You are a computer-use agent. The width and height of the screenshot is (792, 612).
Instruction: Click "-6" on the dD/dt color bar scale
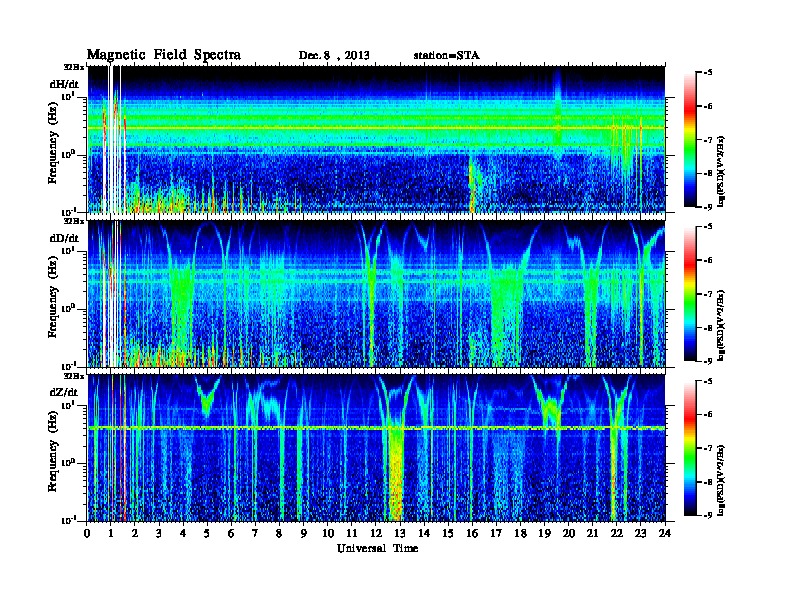click(x=707, y=260)
